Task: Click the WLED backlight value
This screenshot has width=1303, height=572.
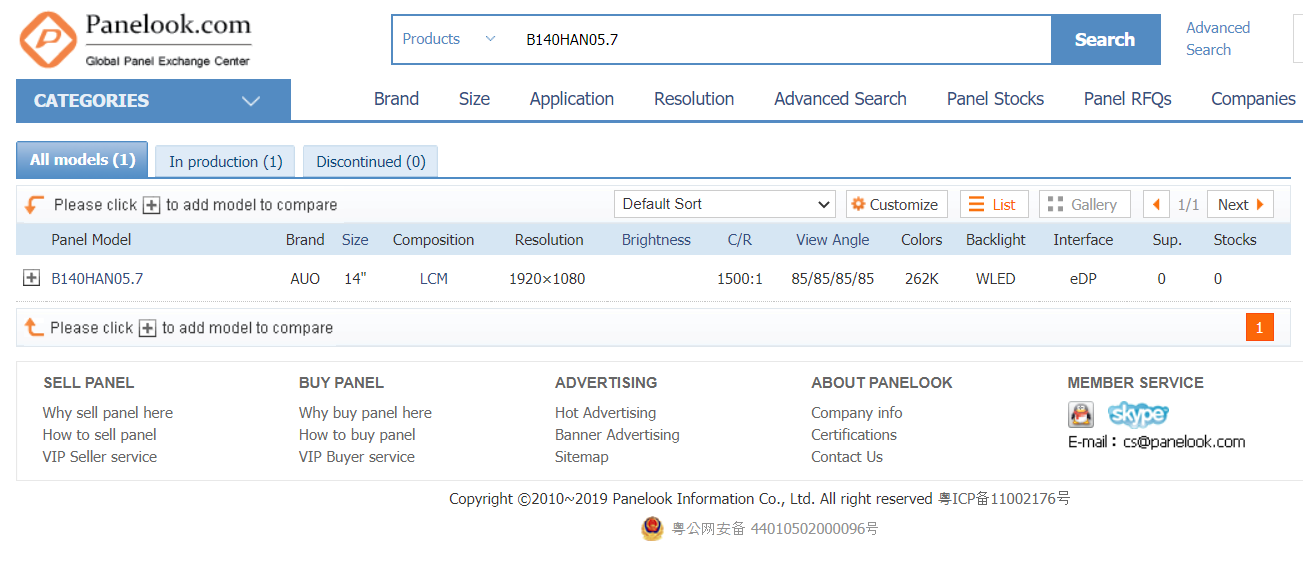Action: 996,279
